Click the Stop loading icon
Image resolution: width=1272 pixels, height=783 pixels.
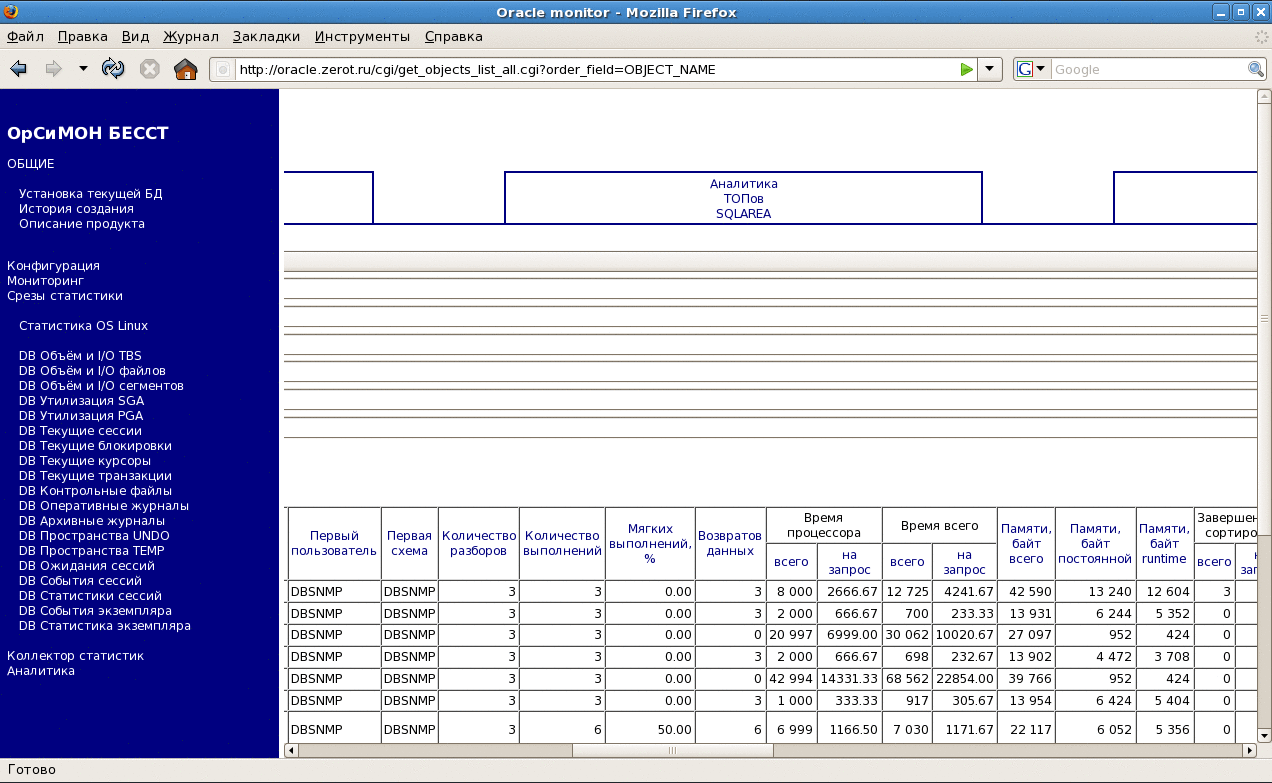(x=150, y=69)
